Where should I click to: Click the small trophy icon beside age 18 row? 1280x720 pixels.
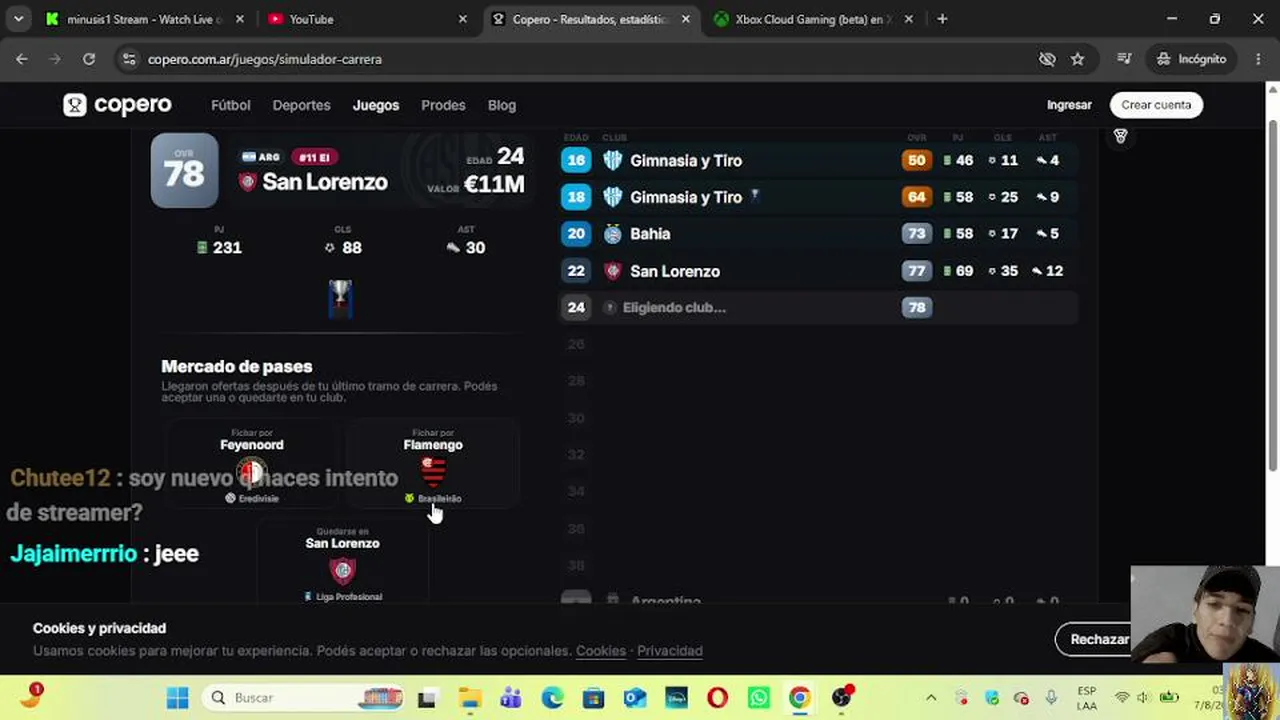(755, 196)
